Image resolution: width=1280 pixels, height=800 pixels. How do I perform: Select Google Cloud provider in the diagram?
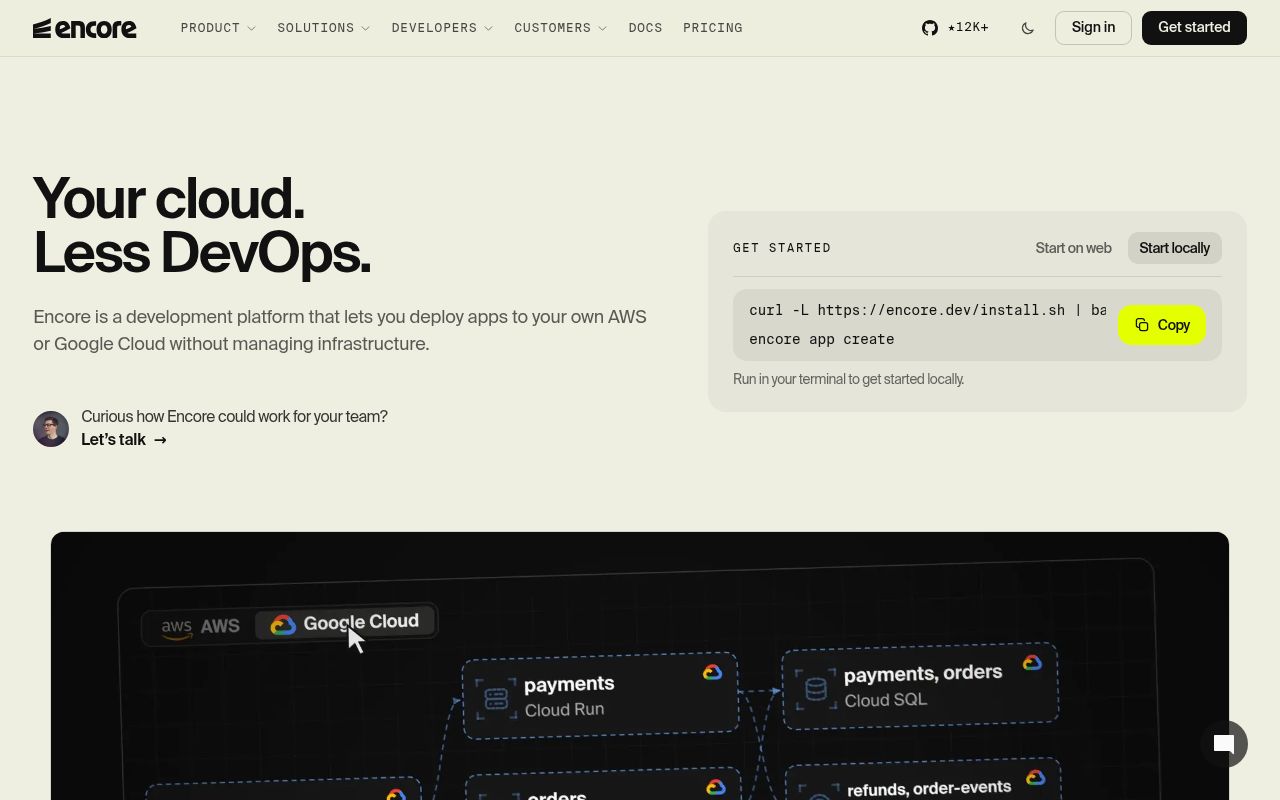345,623
